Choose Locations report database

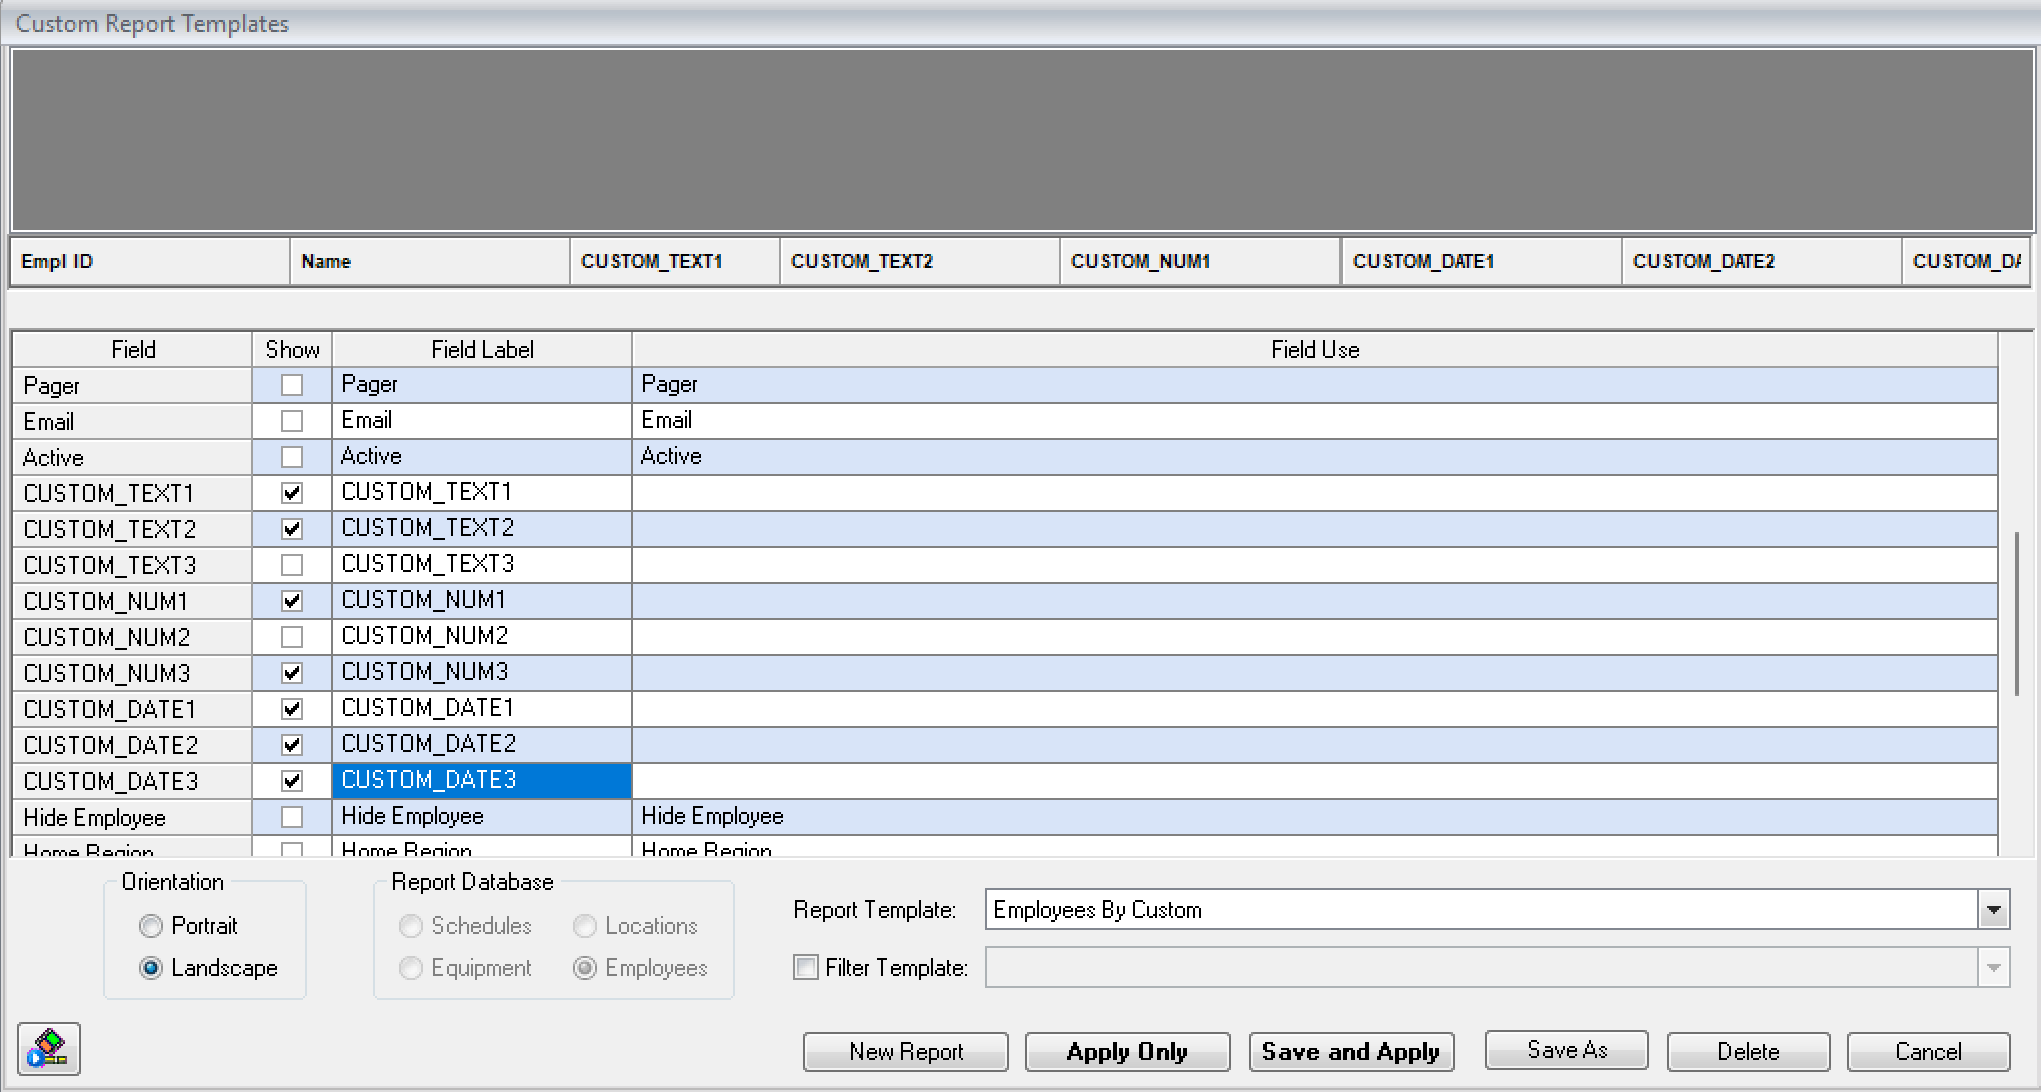pyautogui.click(x=585, y=926)
